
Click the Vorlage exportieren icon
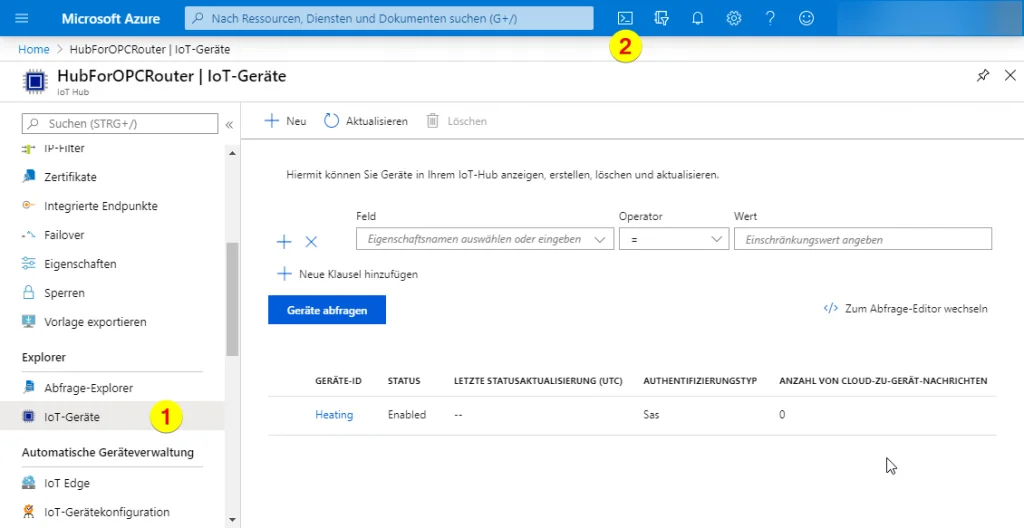point(28,322)
